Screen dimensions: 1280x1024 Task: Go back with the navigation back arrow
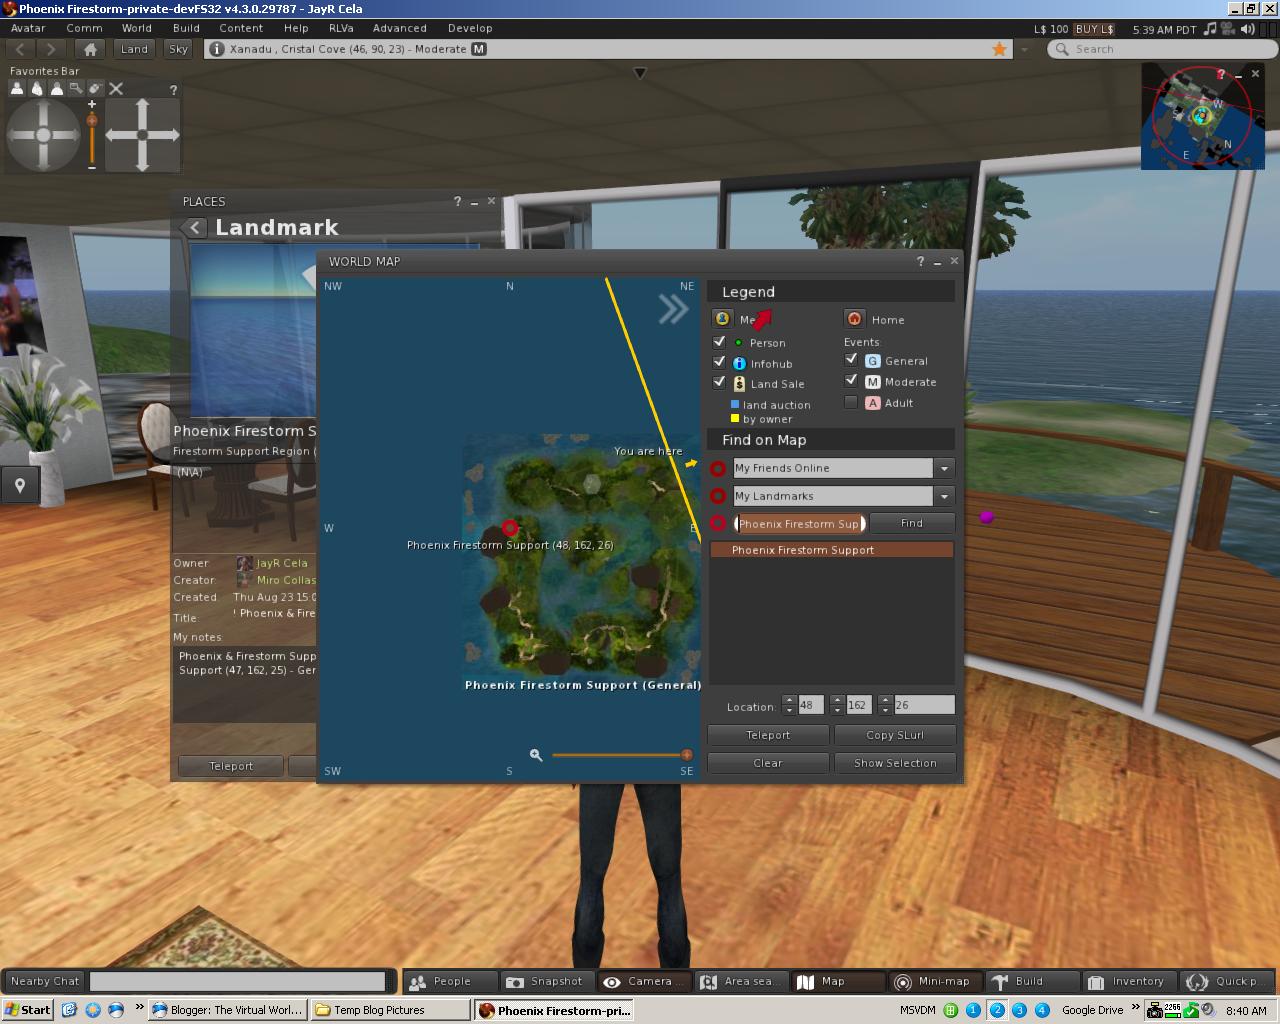point(22,49)
